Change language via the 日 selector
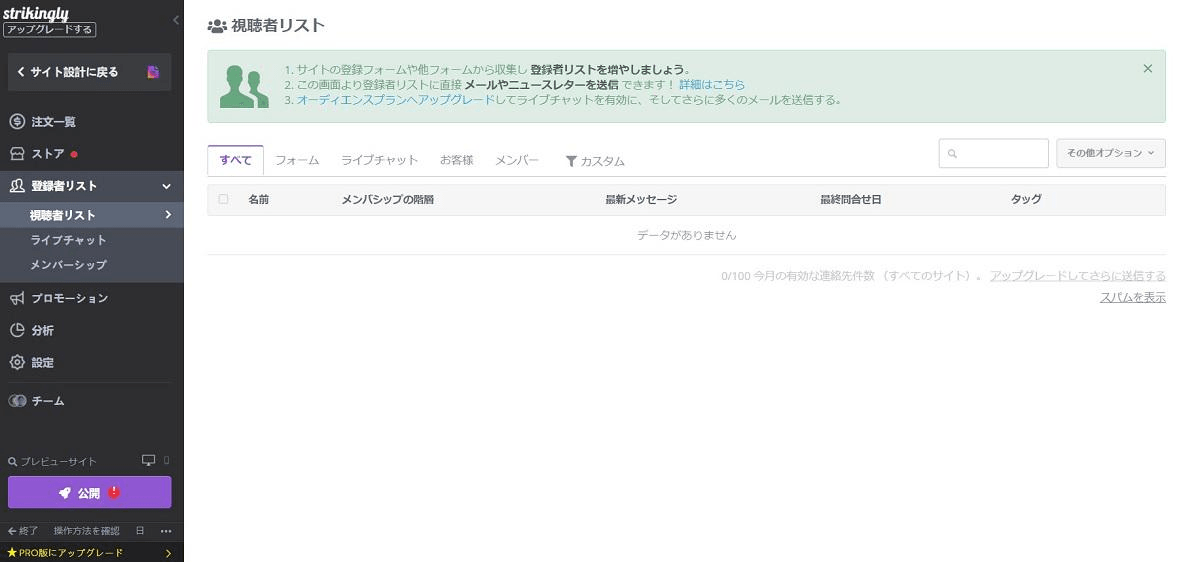 pos(140,531)
